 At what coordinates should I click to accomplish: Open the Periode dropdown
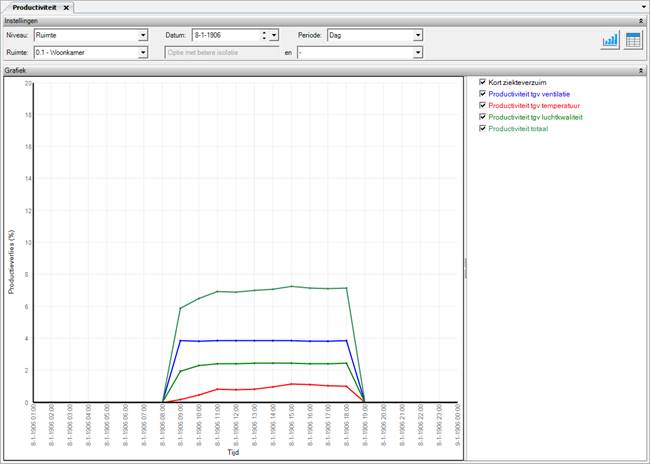pos(418,35)
